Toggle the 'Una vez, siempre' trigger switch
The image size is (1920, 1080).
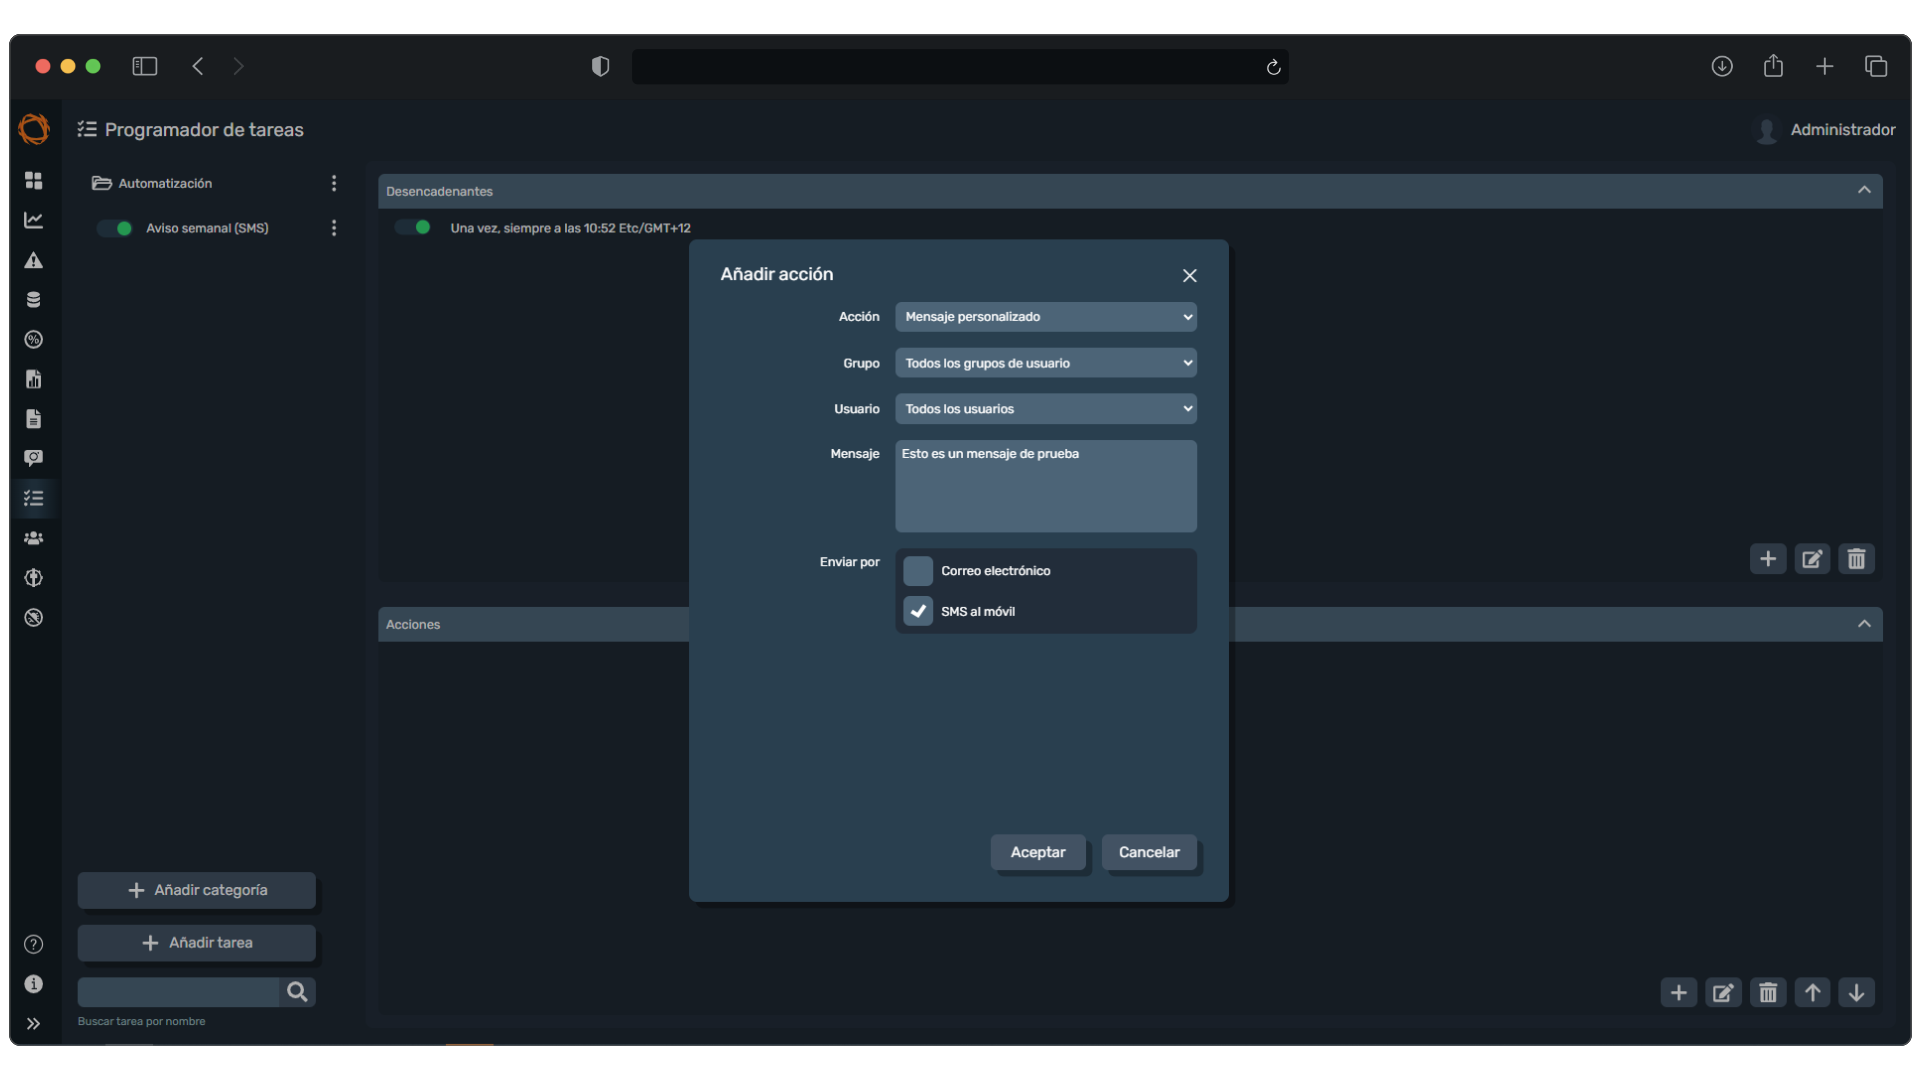click(413, 227)
